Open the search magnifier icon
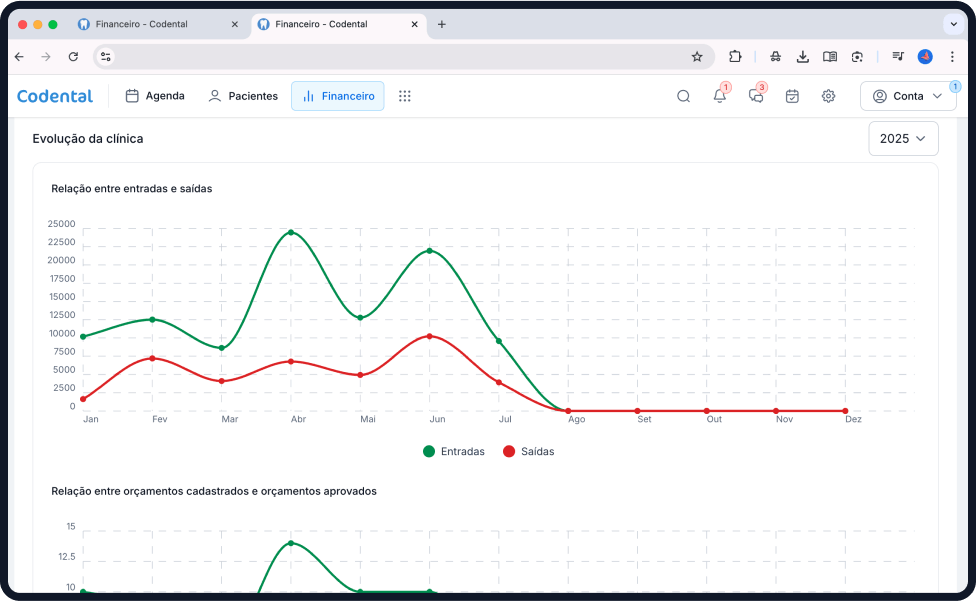 pyautogui.click(x=683, y=96)
